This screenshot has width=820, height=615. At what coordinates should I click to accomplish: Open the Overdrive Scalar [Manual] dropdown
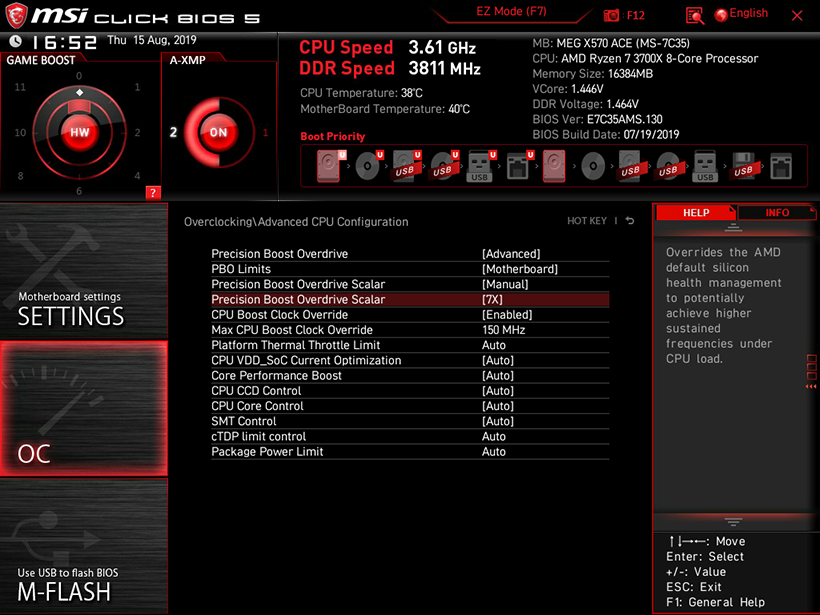click(x=505, y=284)
